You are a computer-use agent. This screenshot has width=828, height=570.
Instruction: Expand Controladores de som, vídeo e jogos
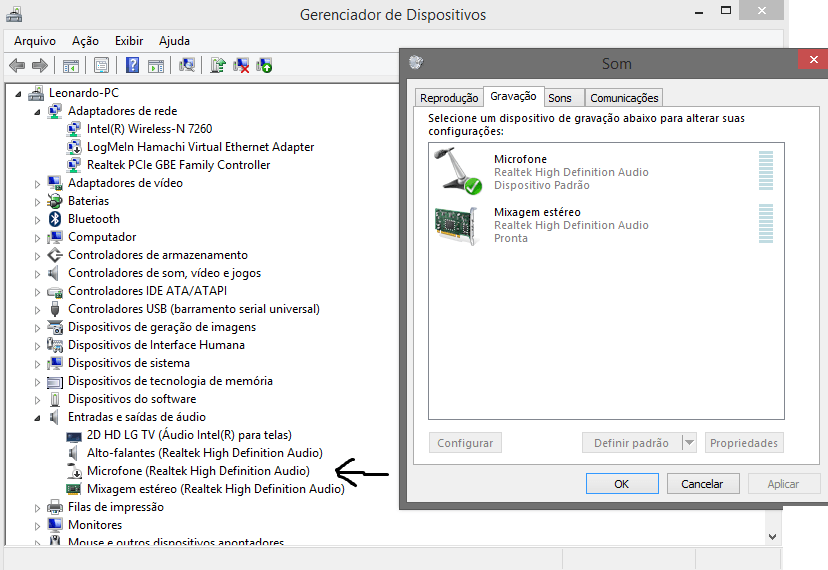click(39, 274)
